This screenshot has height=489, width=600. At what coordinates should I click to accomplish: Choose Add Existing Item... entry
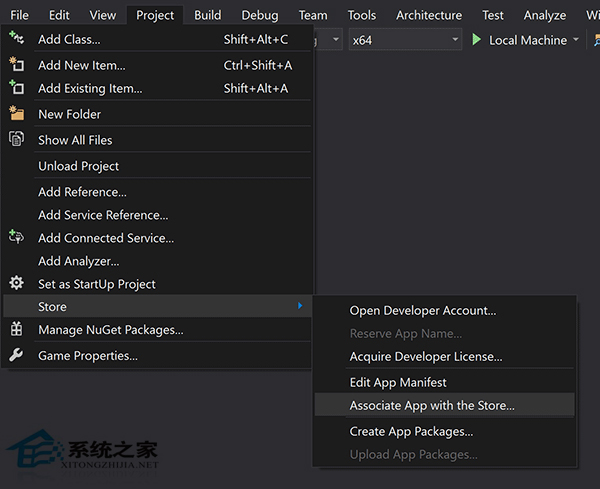157,88
